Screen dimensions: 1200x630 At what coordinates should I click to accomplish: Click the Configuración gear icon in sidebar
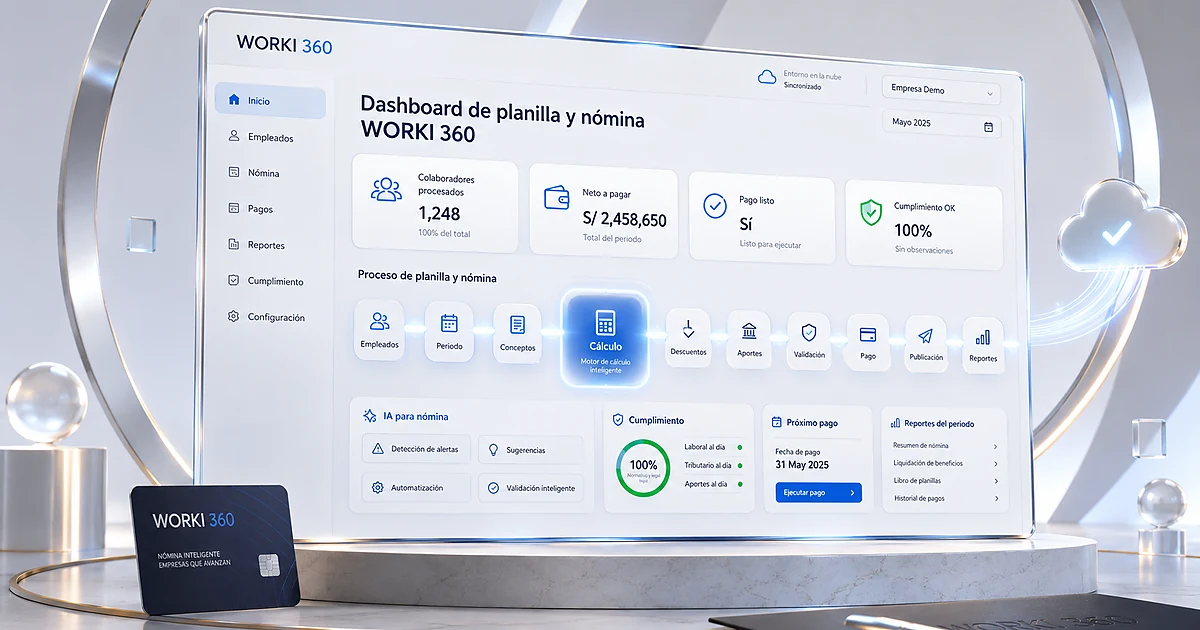[x=233, y=317]
